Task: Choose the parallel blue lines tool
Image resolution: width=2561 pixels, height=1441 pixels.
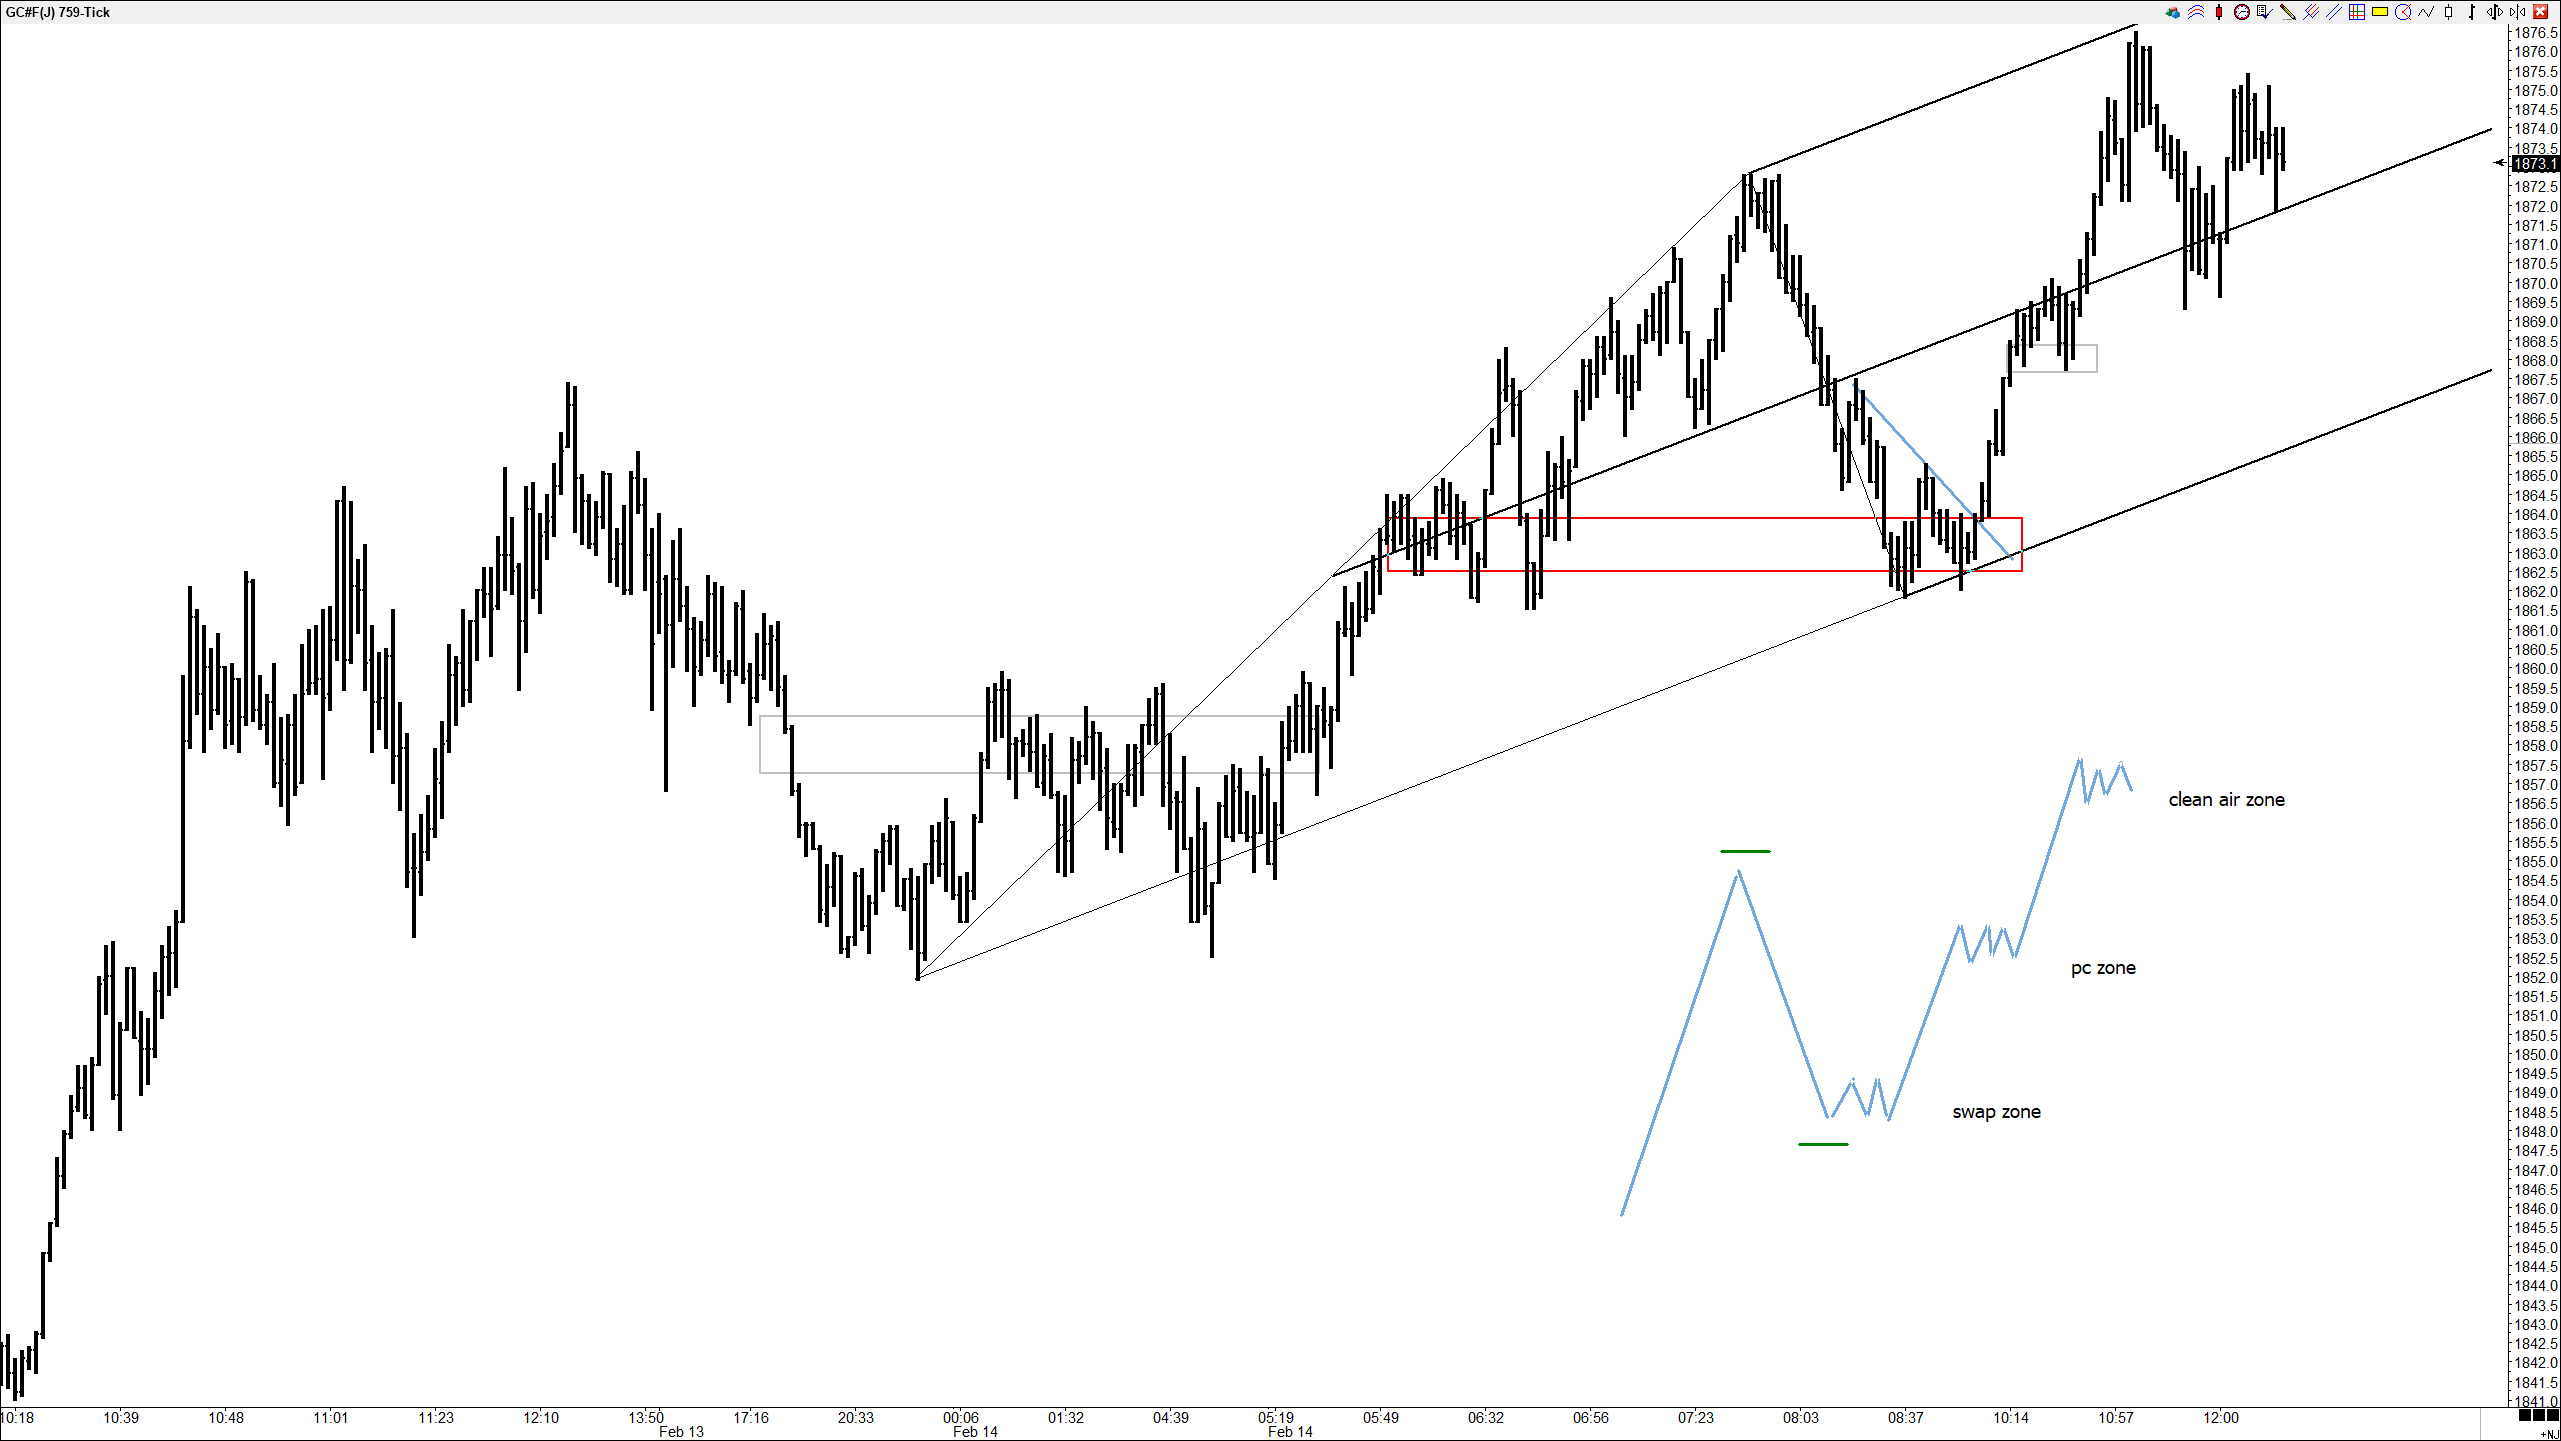Action: point(2334,12)
